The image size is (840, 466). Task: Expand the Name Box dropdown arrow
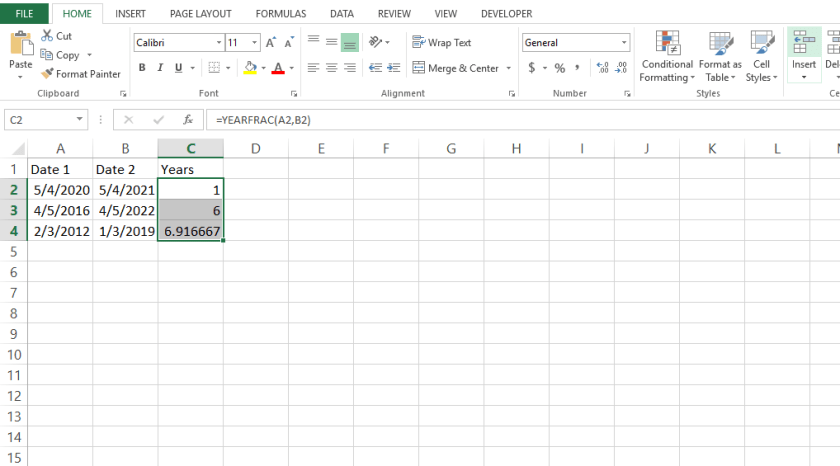tap(79, 119)
